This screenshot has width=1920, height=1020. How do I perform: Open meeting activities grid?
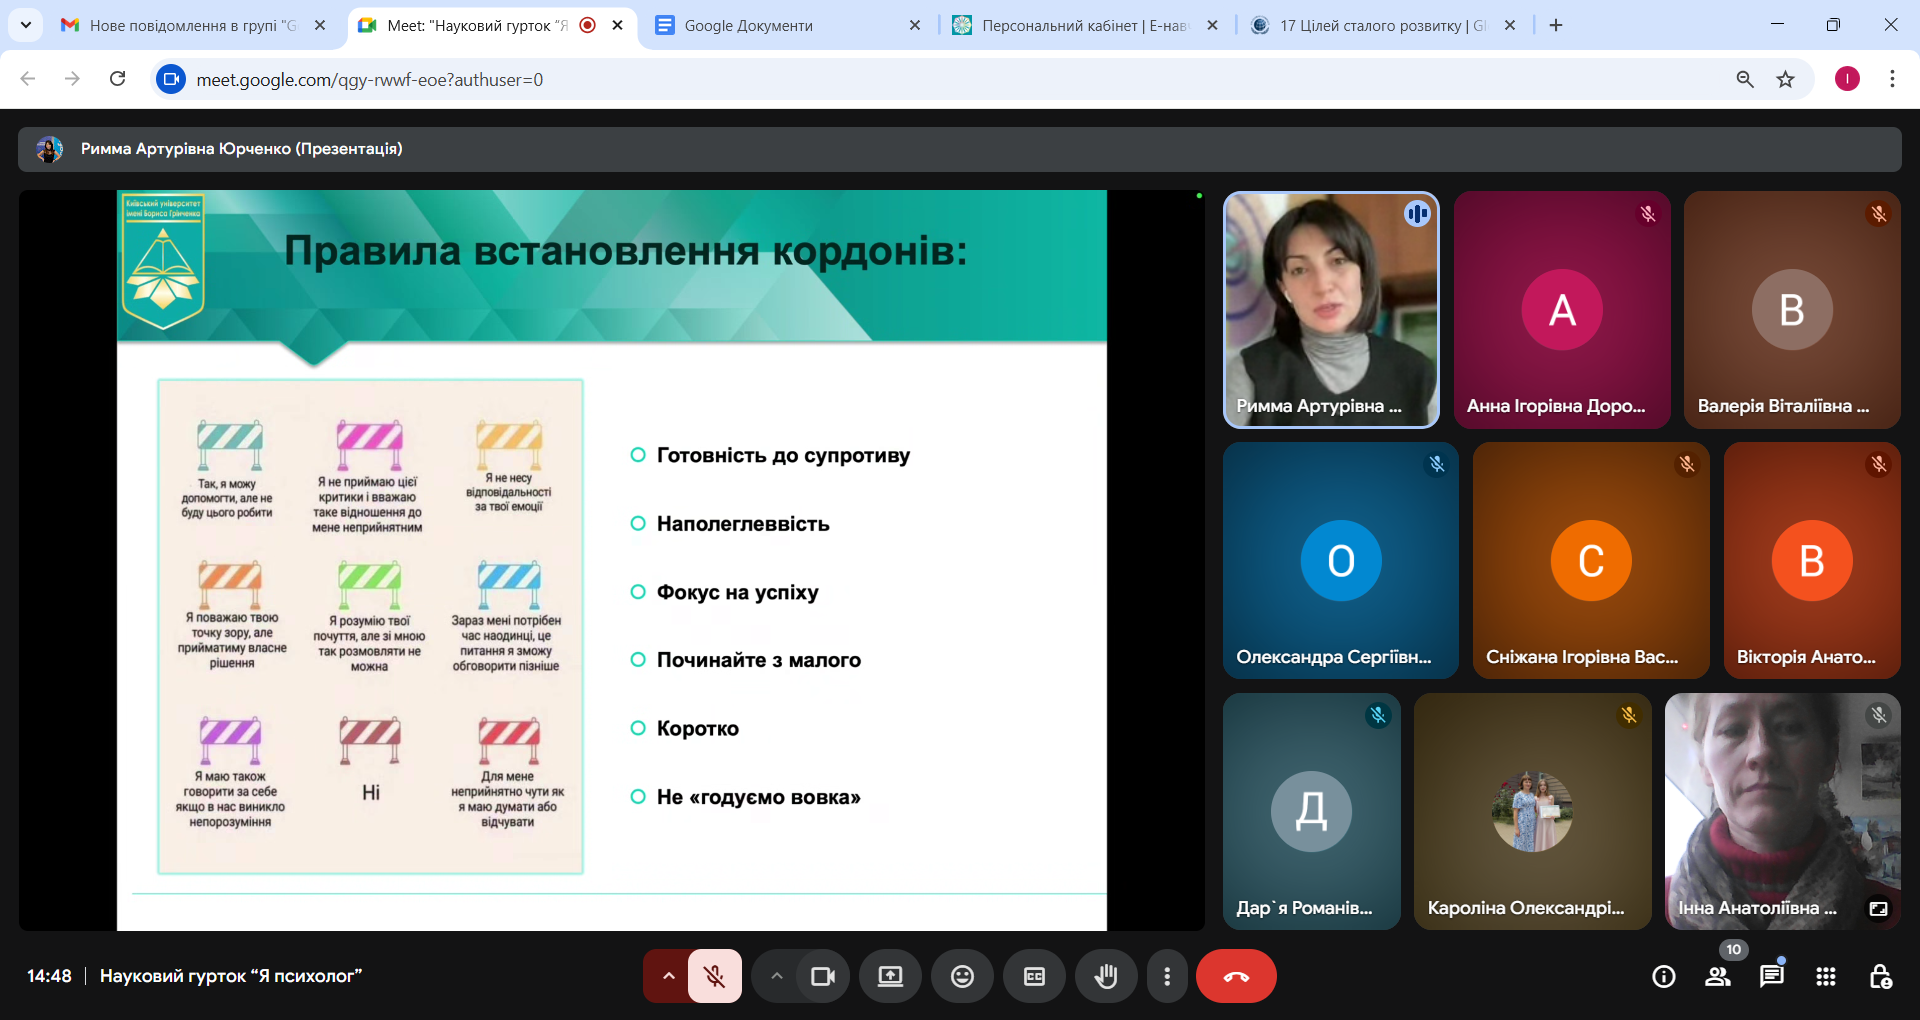pos(1827,978)
